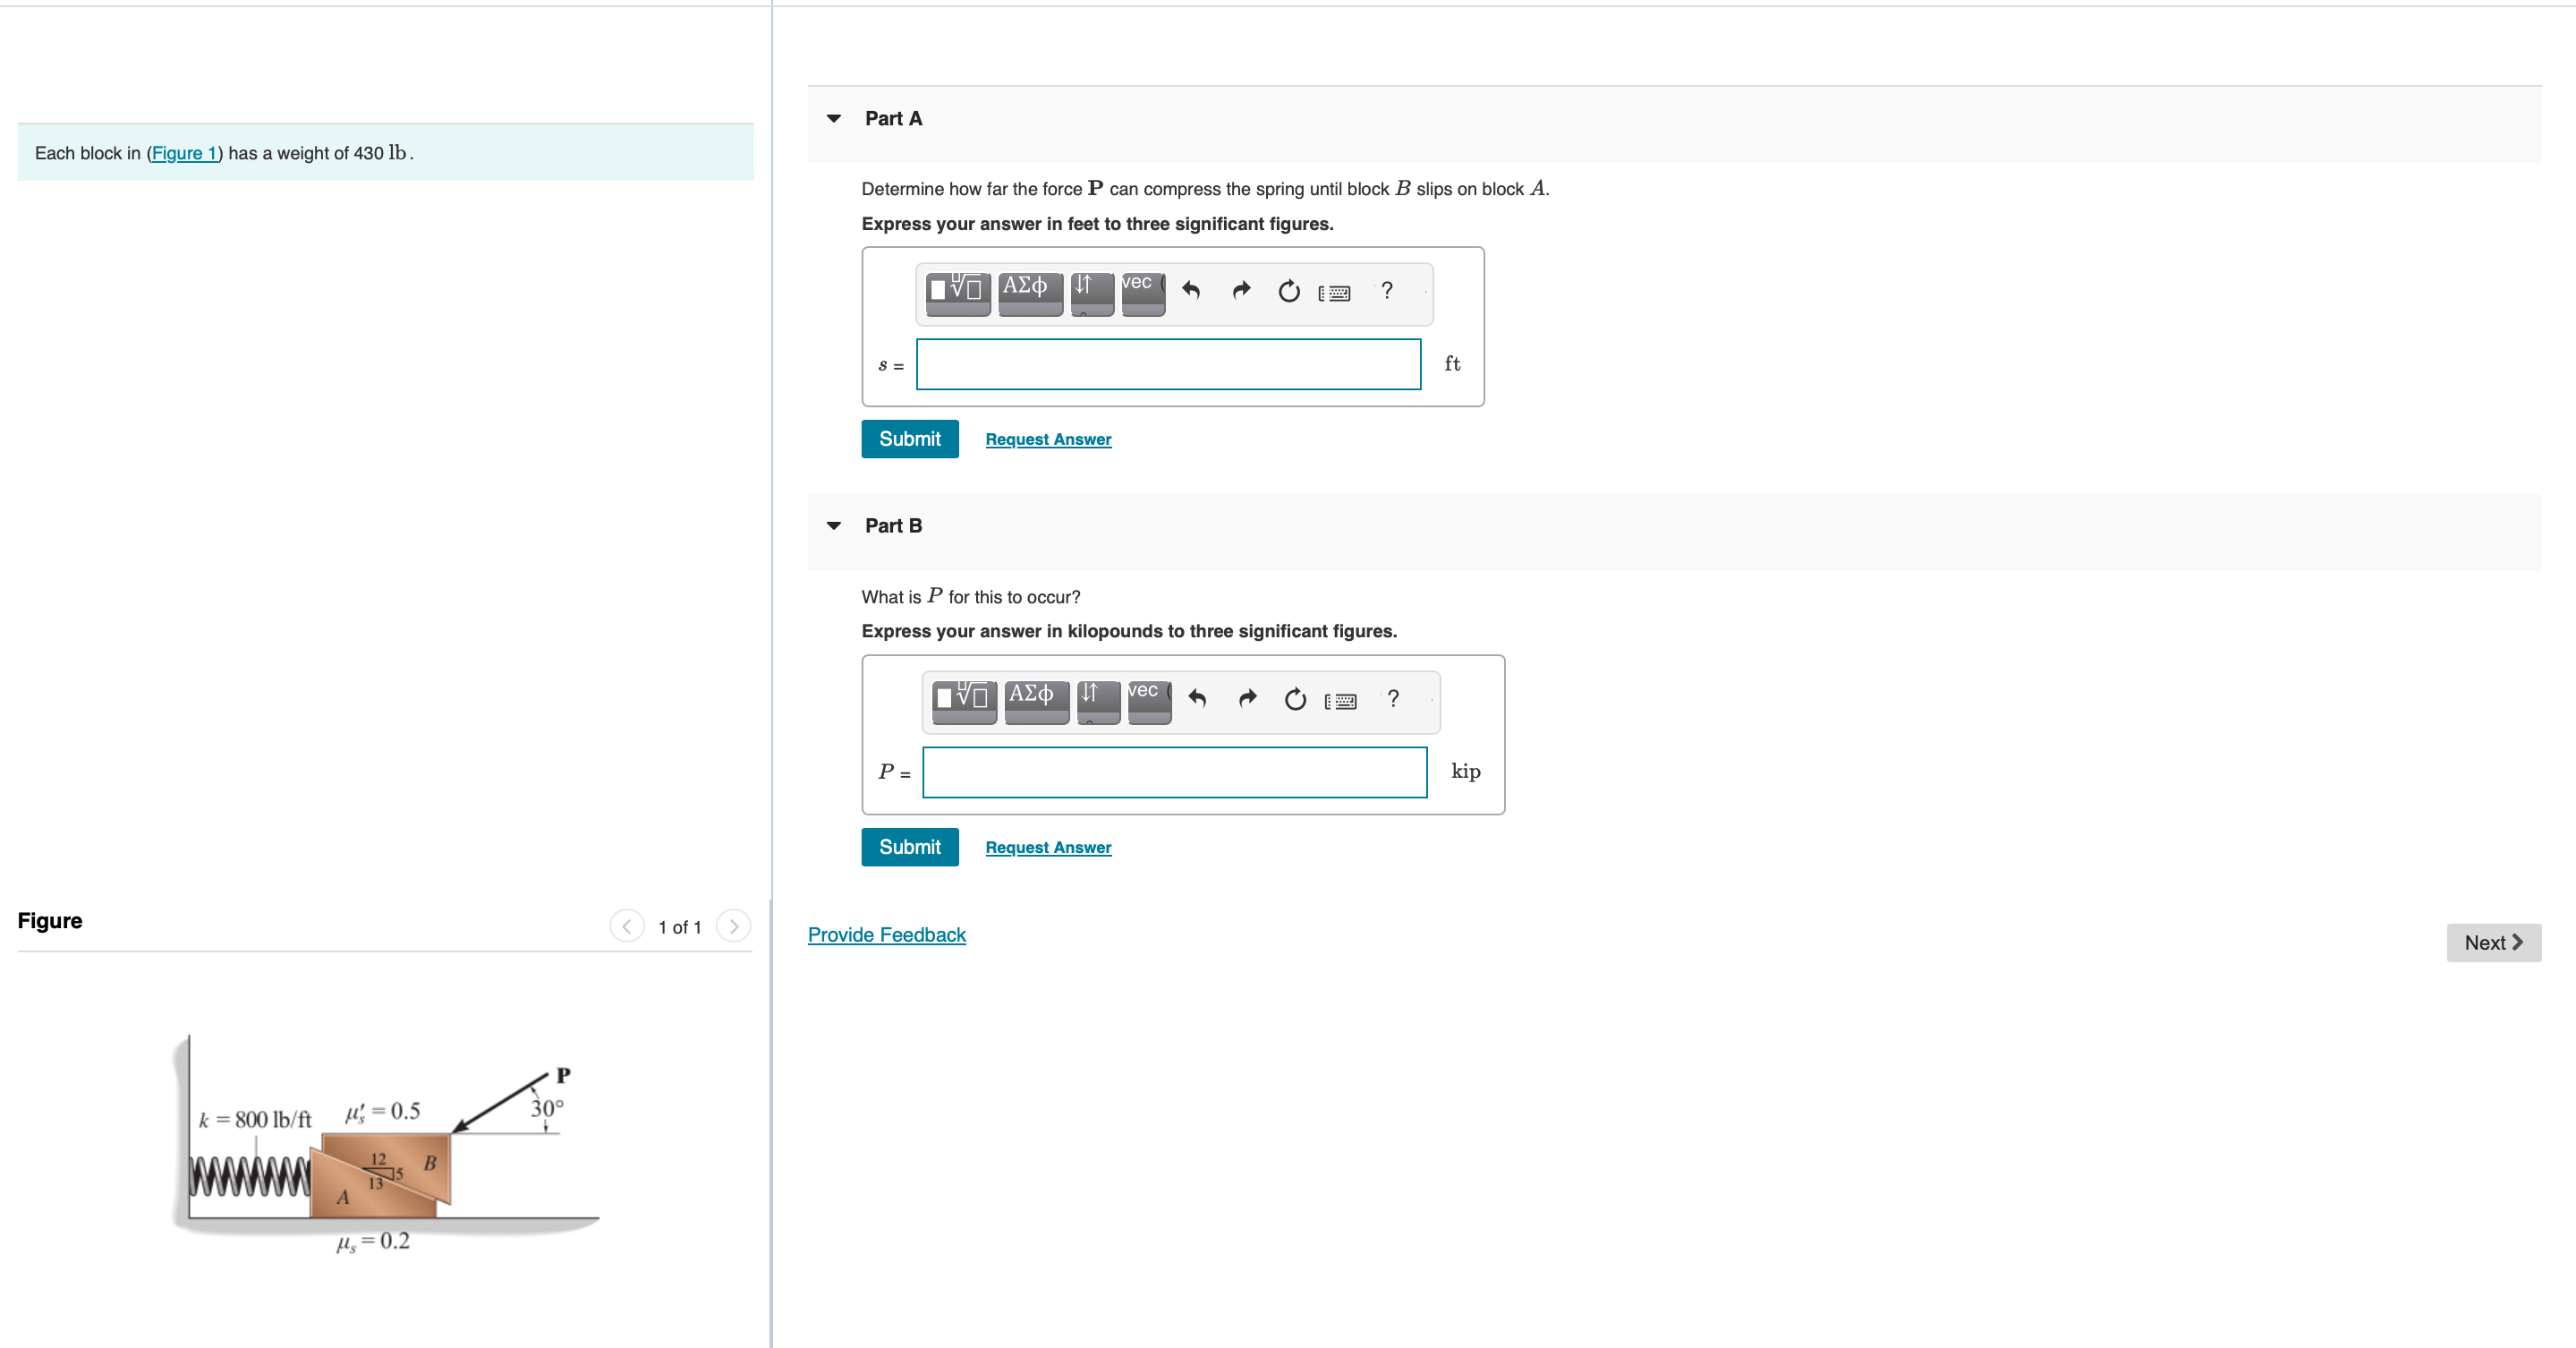Click Part A math template icon
This screenshot has width=2576, height=1348.
click(957, 291)
